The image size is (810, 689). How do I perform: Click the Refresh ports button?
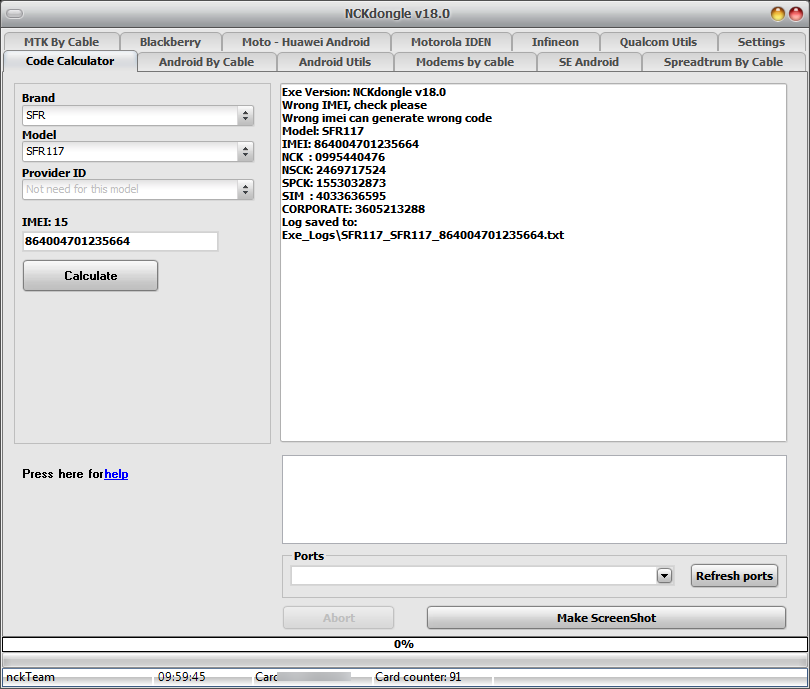pyautogui.click(x=734, y=576)
